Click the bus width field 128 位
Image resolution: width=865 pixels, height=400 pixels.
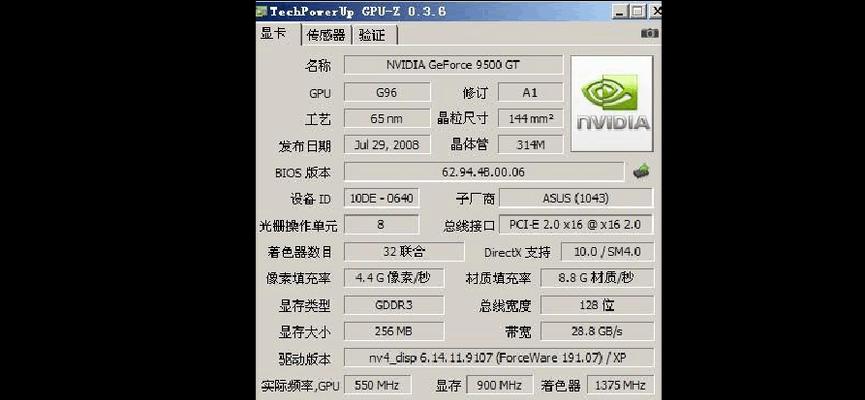[597, 305]
